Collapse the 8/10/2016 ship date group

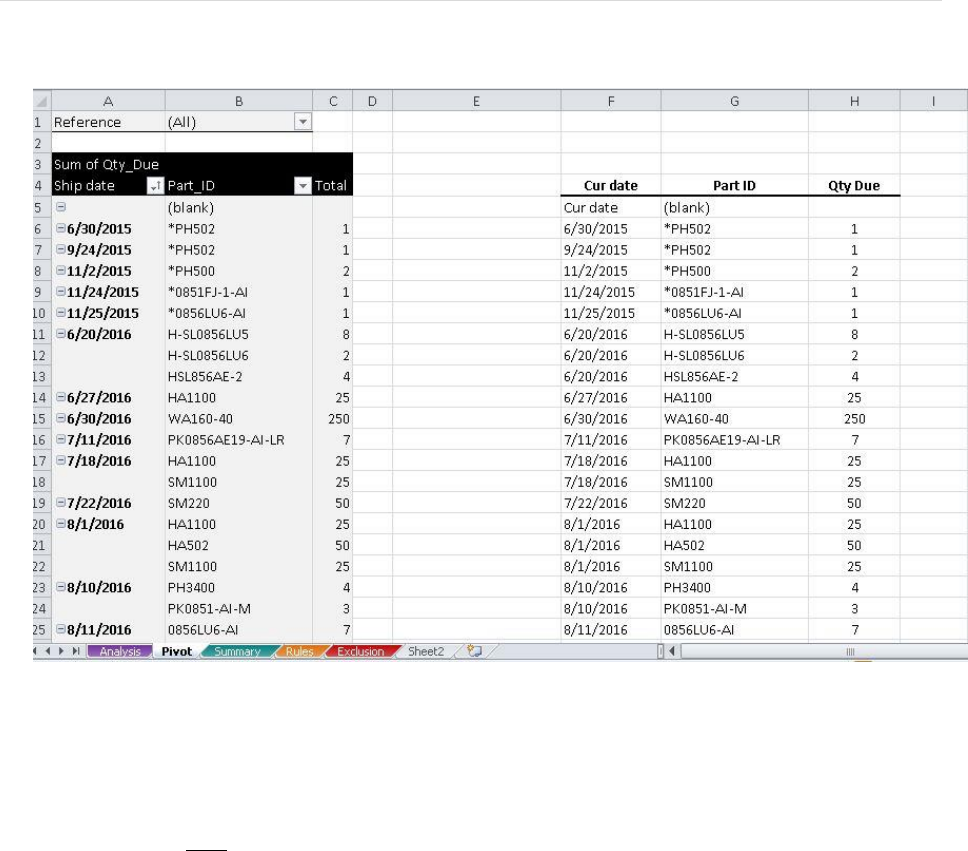pyautogui.click(x=60, y=587)
